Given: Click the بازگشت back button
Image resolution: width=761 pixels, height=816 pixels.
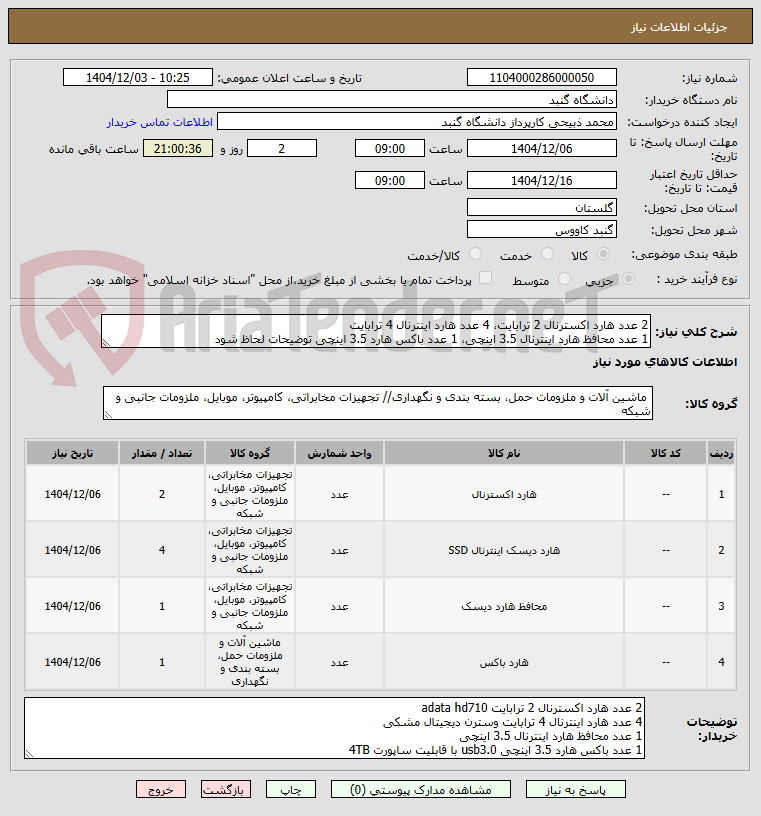Looking at the screenshot, I should (x=226, y=790).
